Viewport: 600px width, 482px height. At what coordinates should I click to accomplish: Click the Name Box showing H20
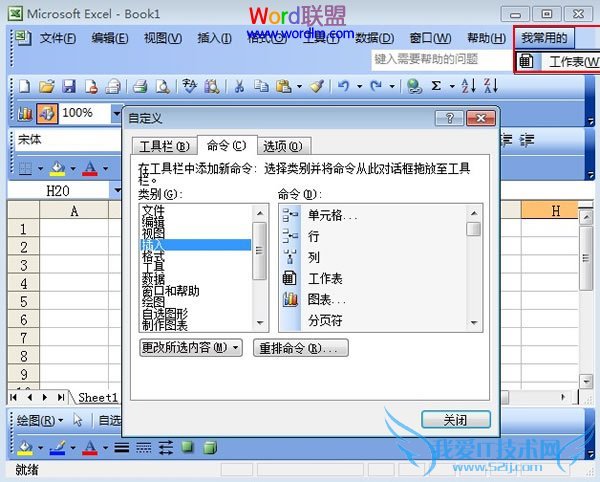click(58, 191)
